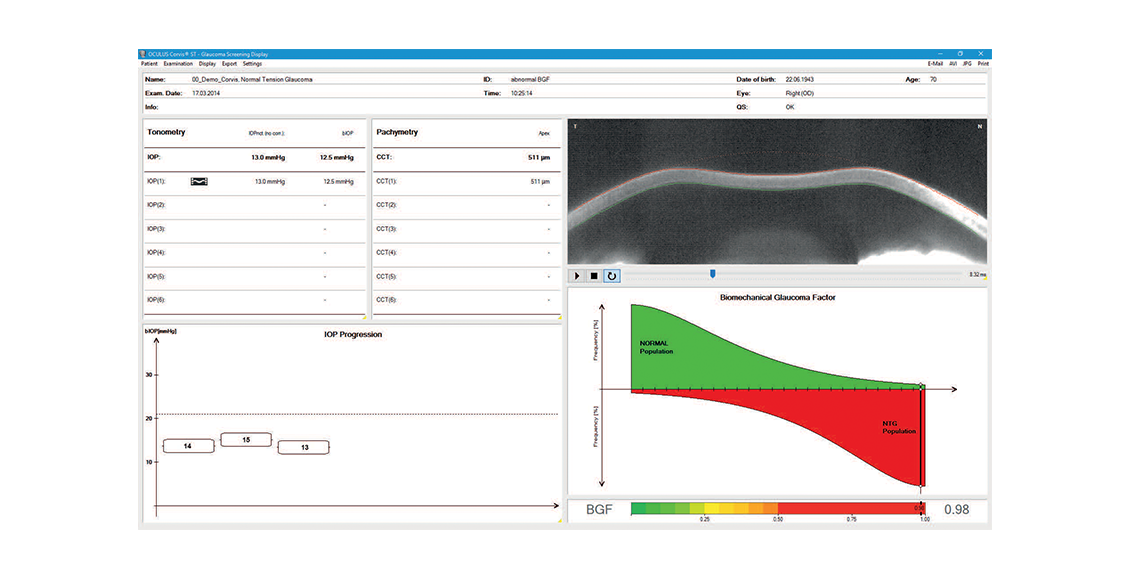Expand the Export menu
The height and width of the screenshot is (580, 1130).
(x=229, y=64)
